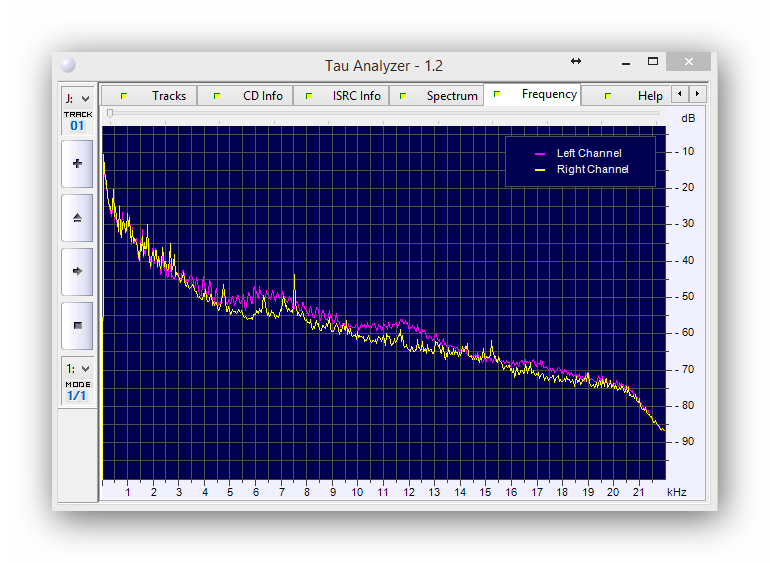Open the J: drive selection dropdown
770x563 pixels.
77,98
